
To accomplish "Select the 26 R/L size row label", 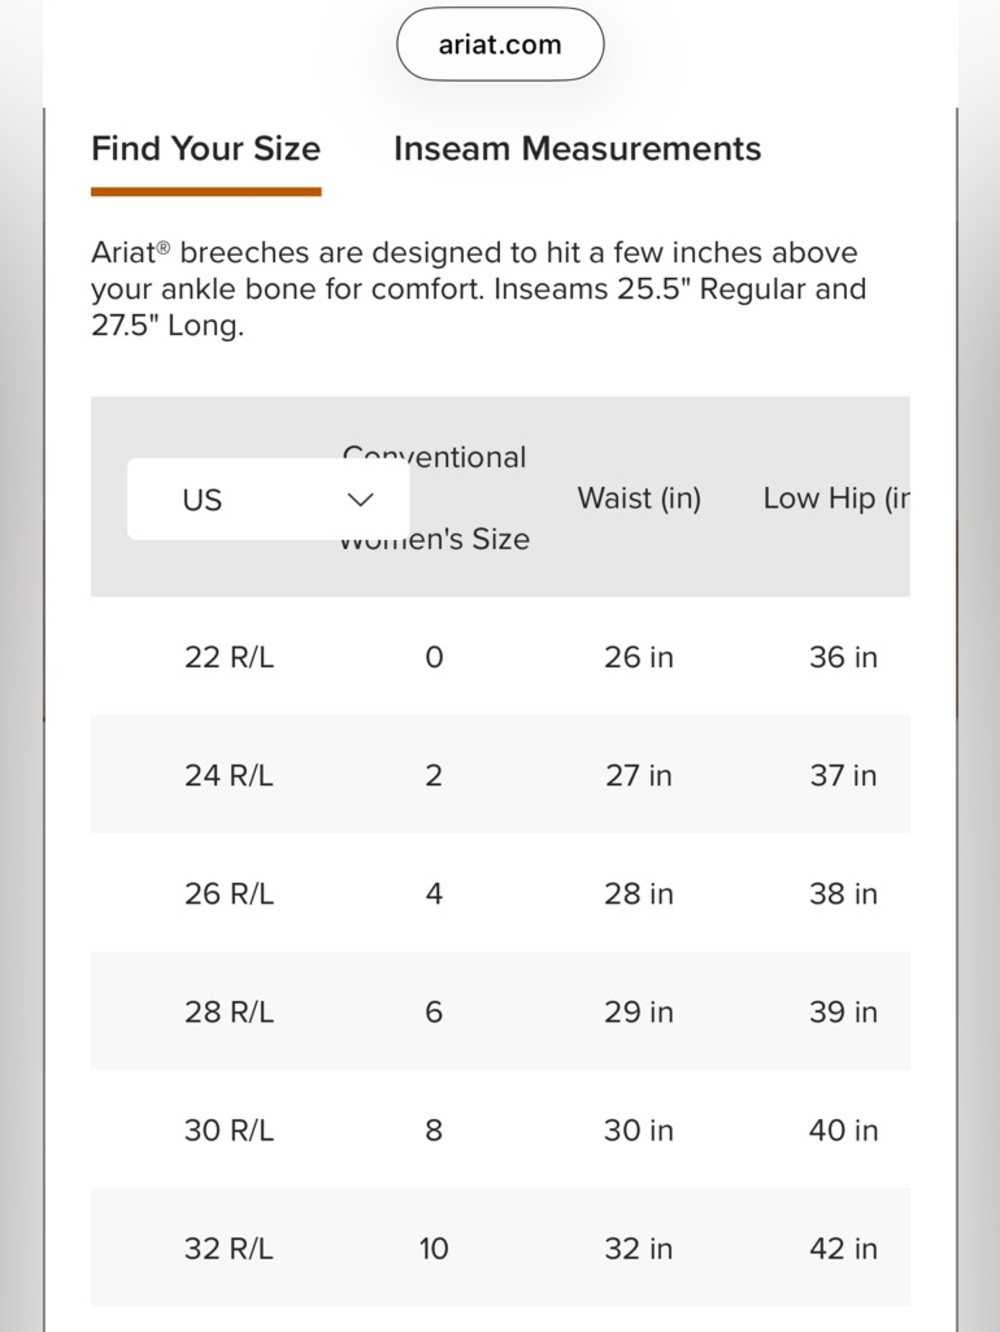I will pos(229,893).
